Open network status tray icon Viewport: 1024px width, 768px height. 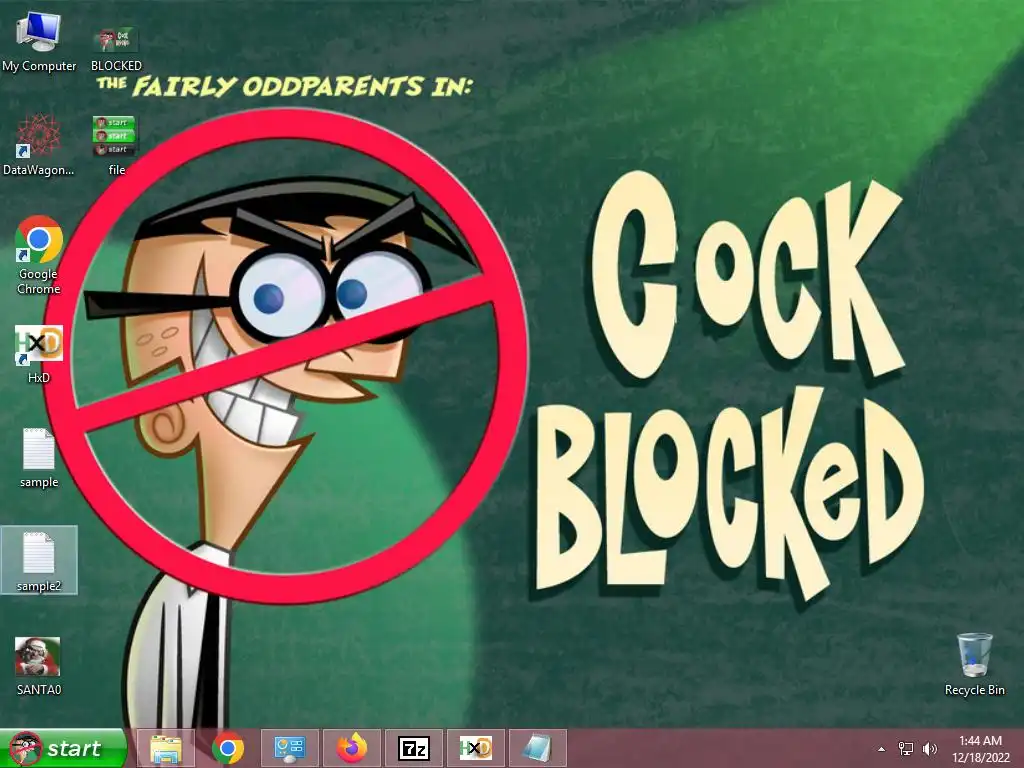pyautogui.click(x=906, y=749)
